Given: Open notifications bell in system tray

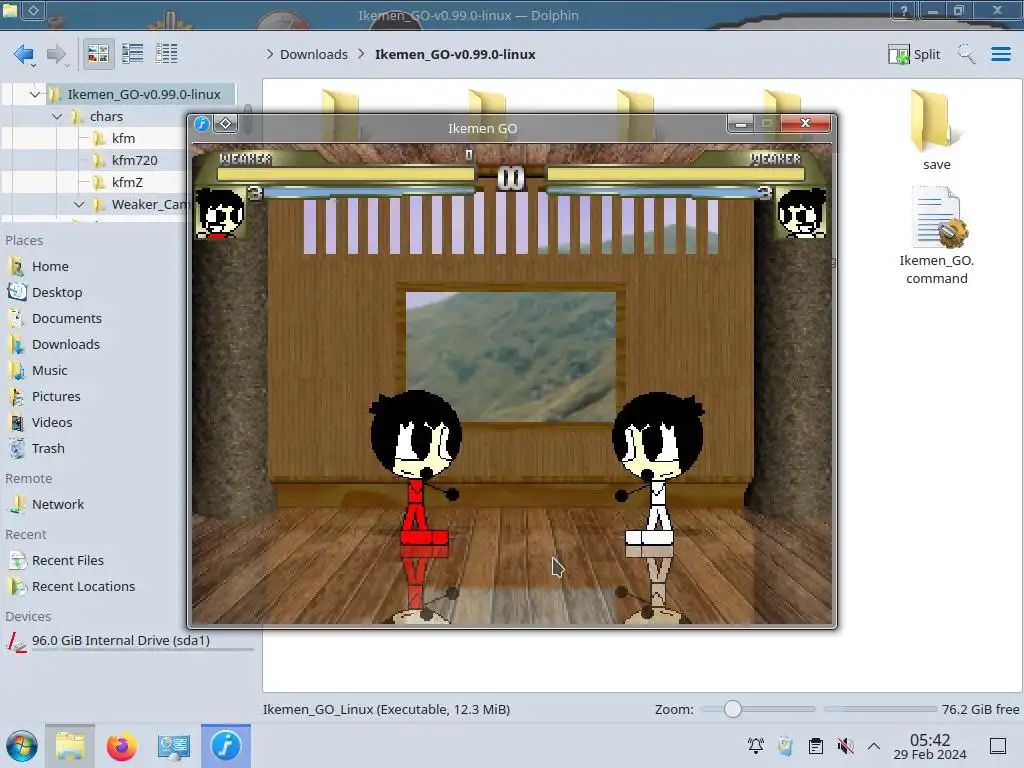Looking at the screenshot, I should point(756,746).
